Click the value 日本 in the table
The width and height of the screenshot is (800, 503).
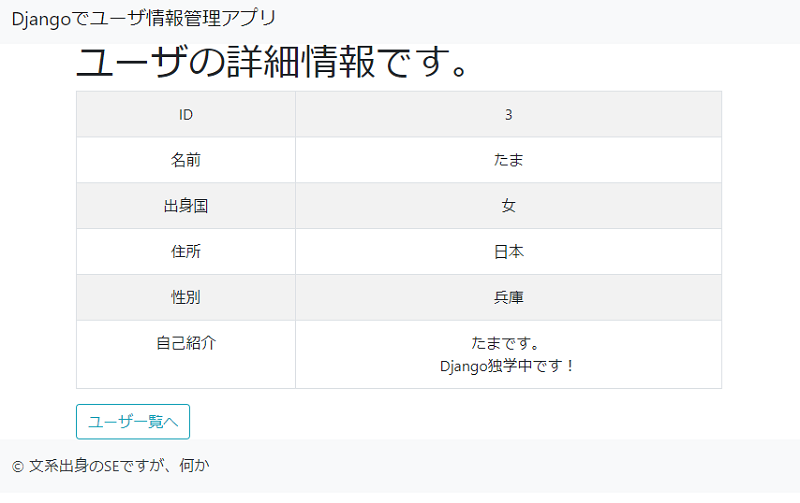pyautogui.click(x=509, y=252)
